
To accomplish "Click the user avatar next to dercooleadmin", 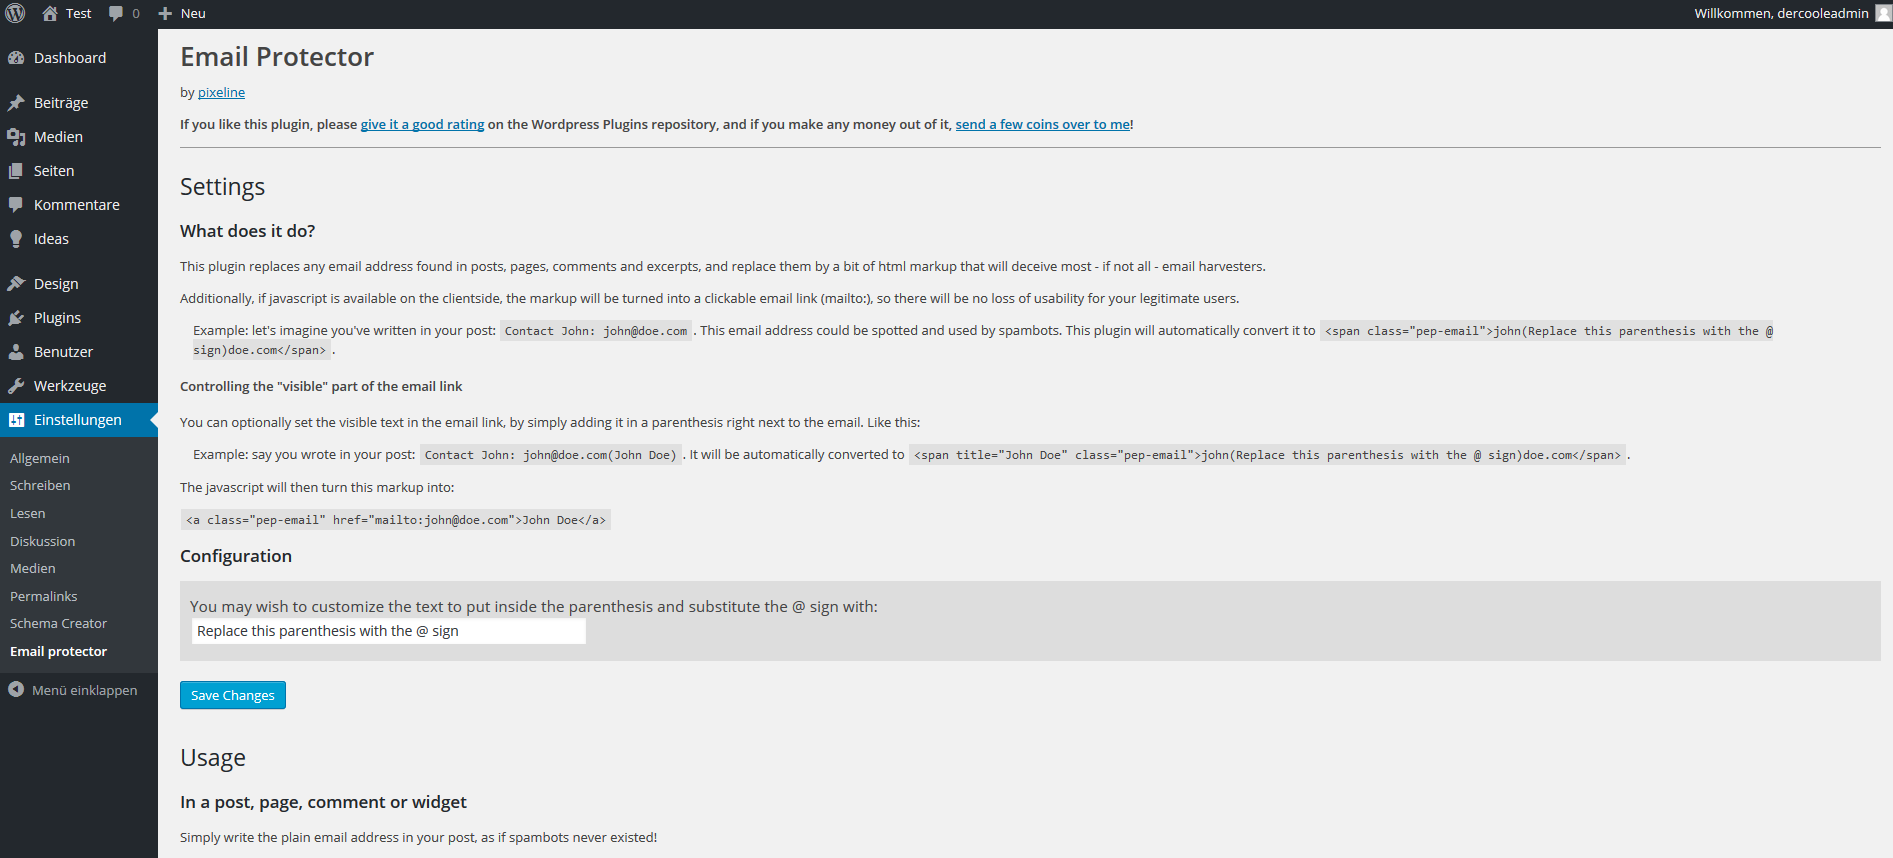I will [1883, 13].
